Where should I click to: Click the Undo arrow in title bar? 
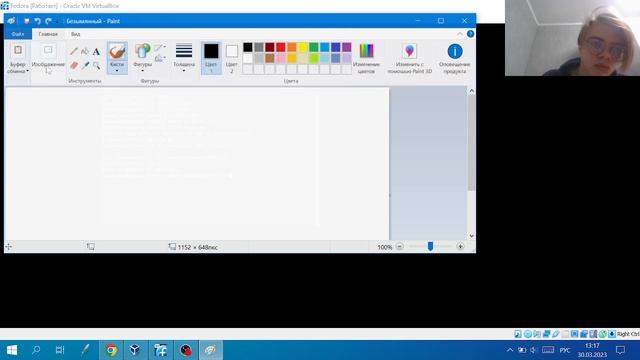[38, 21]
